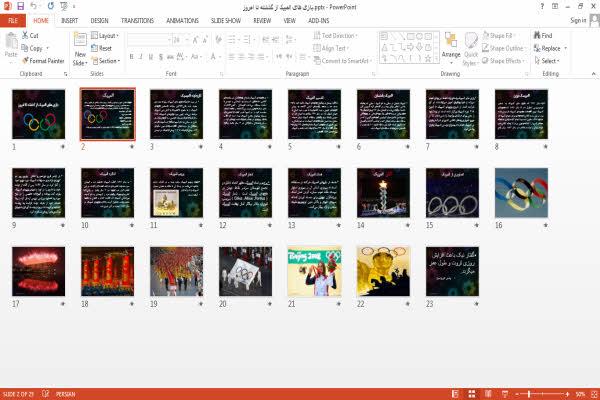Screen dimensions: 600x400
Task: Decrease font size with the smaller A
Action: [205, 40]
